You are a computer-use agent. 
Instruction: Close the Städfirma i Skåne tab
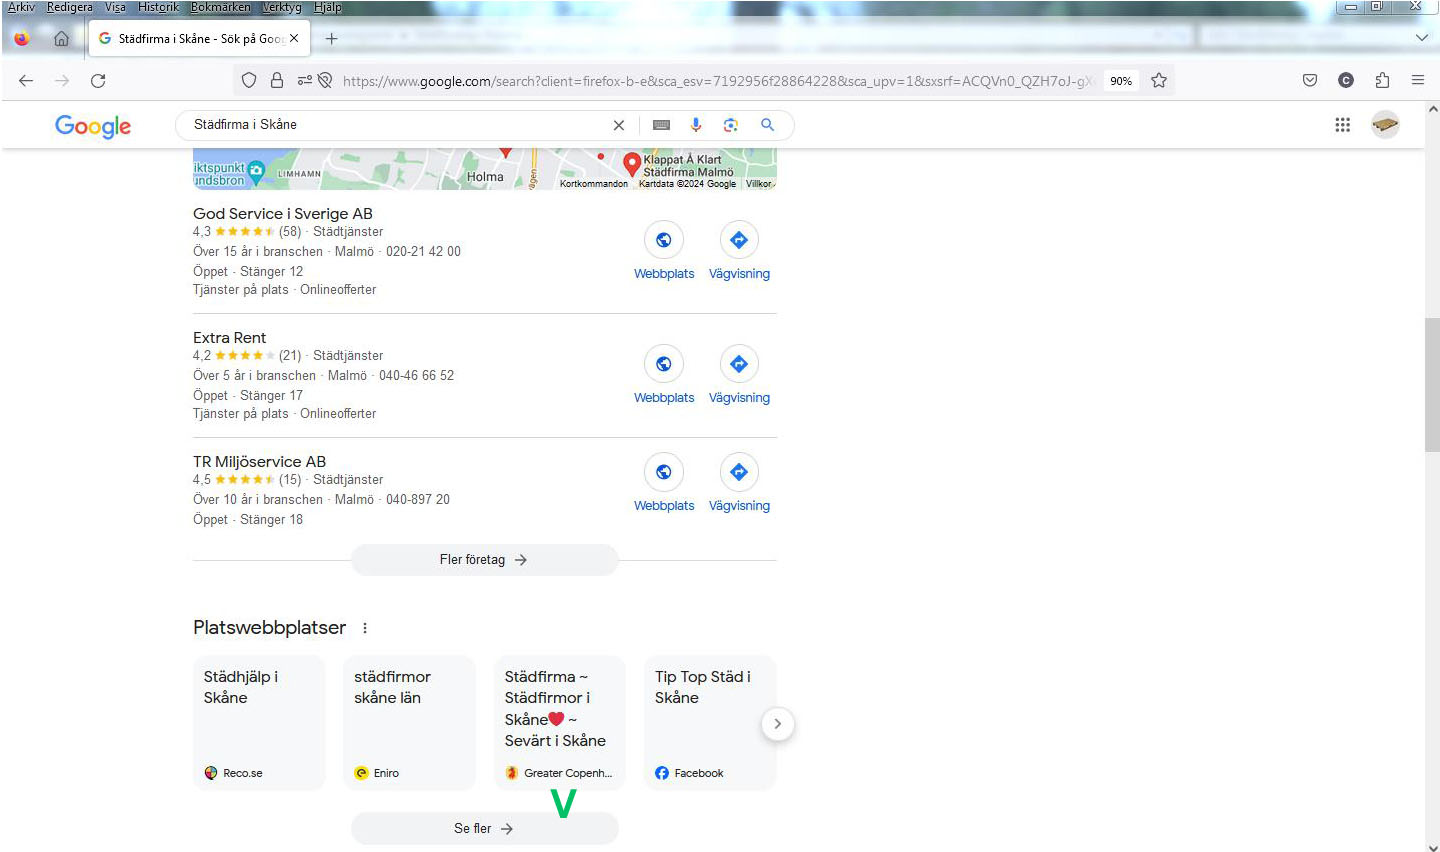[294, 39]
